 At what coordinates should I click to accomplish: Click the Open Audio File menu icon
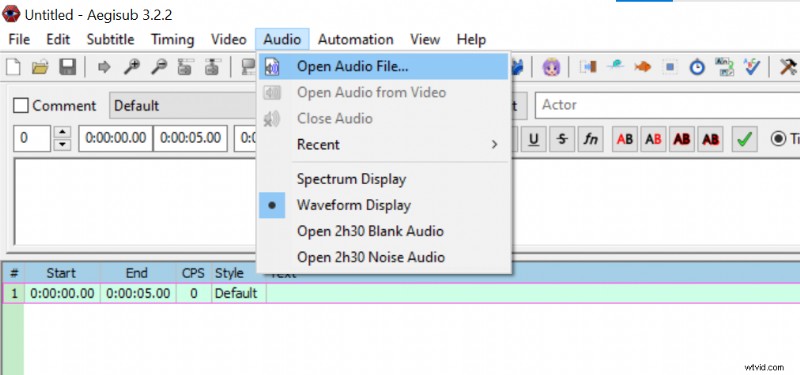(272, 67)
